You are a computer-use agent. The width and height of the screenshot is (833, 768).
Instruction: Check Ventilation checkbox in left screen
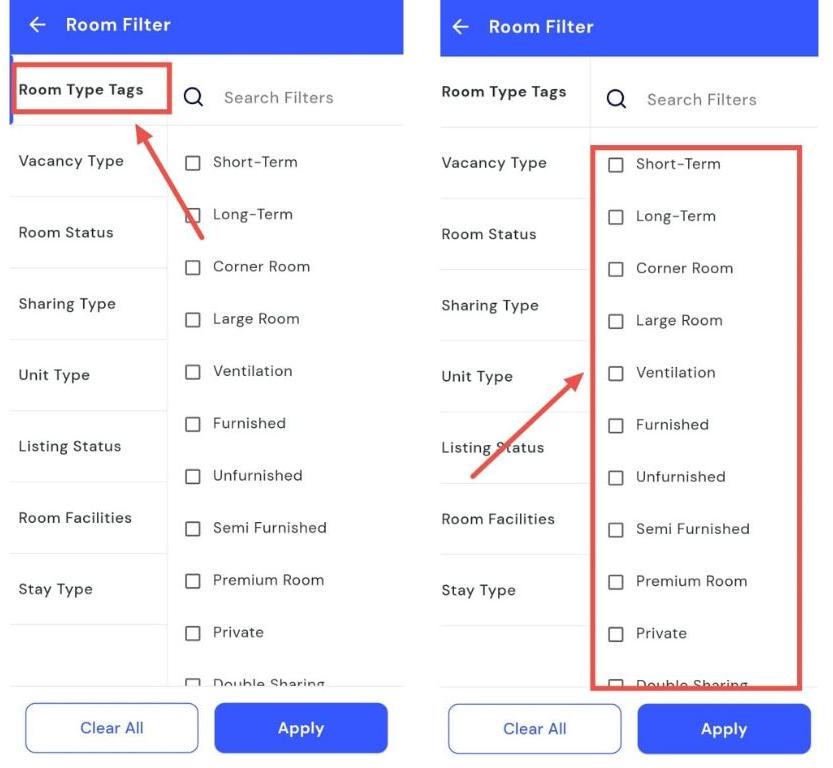[193, 372]
